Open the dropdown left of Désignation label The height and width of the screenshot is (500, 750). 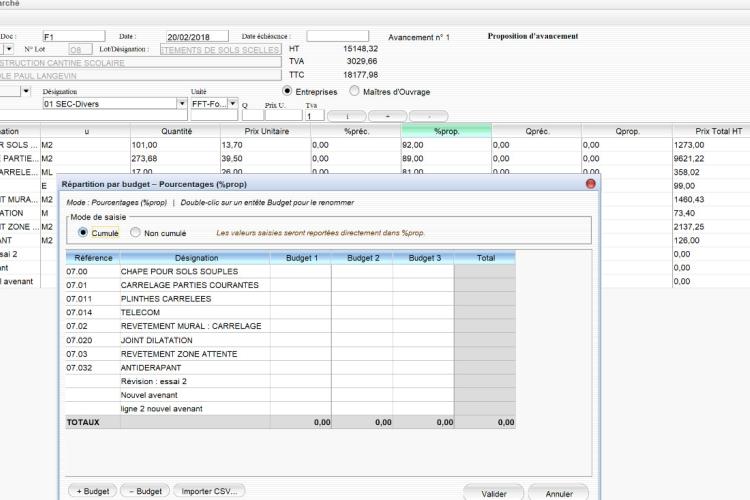click(x=26, y=90)
